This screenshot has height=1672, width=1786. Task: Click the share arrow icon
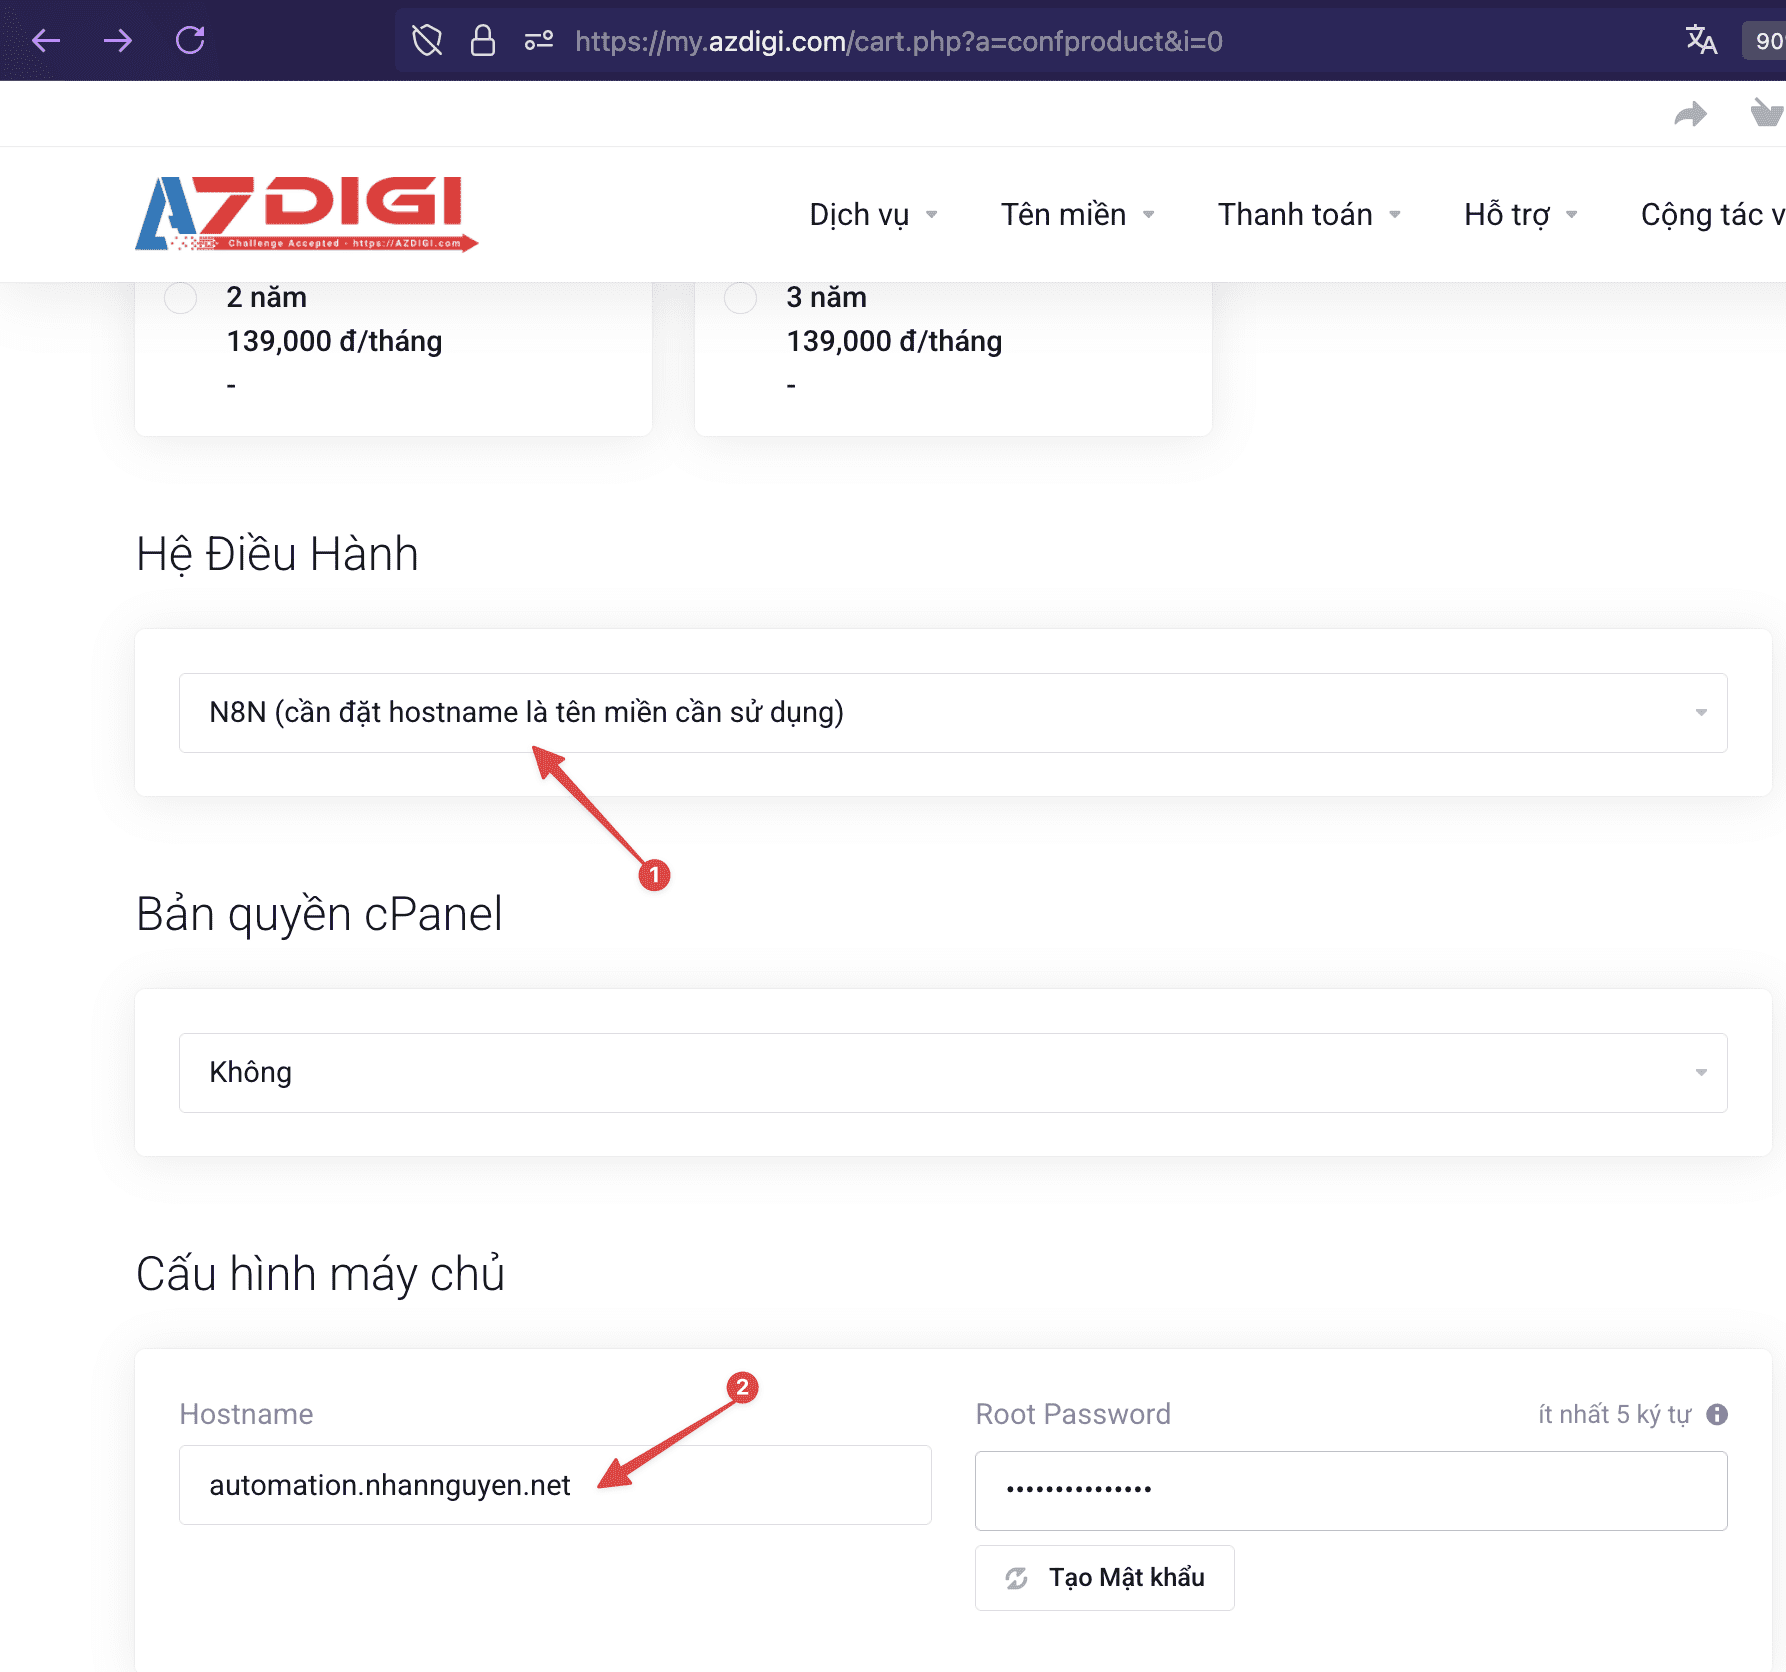pos(1690,114)
